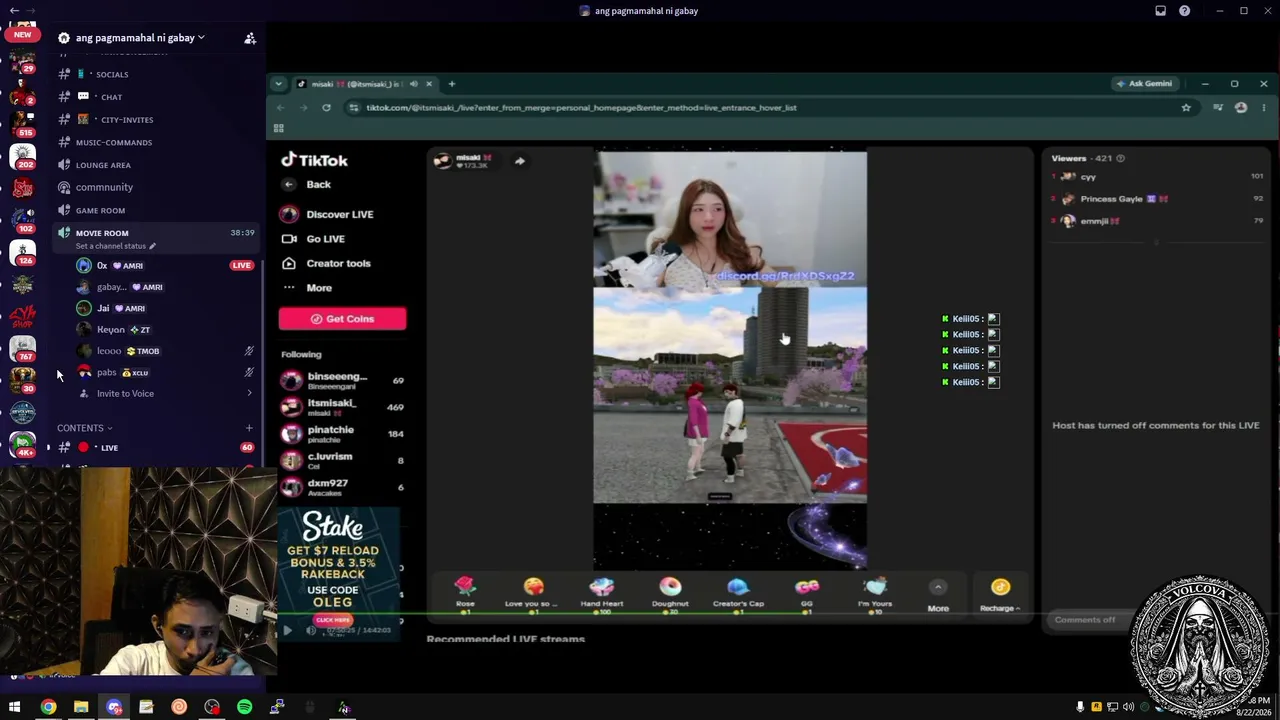Open binseeengani from Following list
This screenshot has height=720, width=1280.
point(342,380)
